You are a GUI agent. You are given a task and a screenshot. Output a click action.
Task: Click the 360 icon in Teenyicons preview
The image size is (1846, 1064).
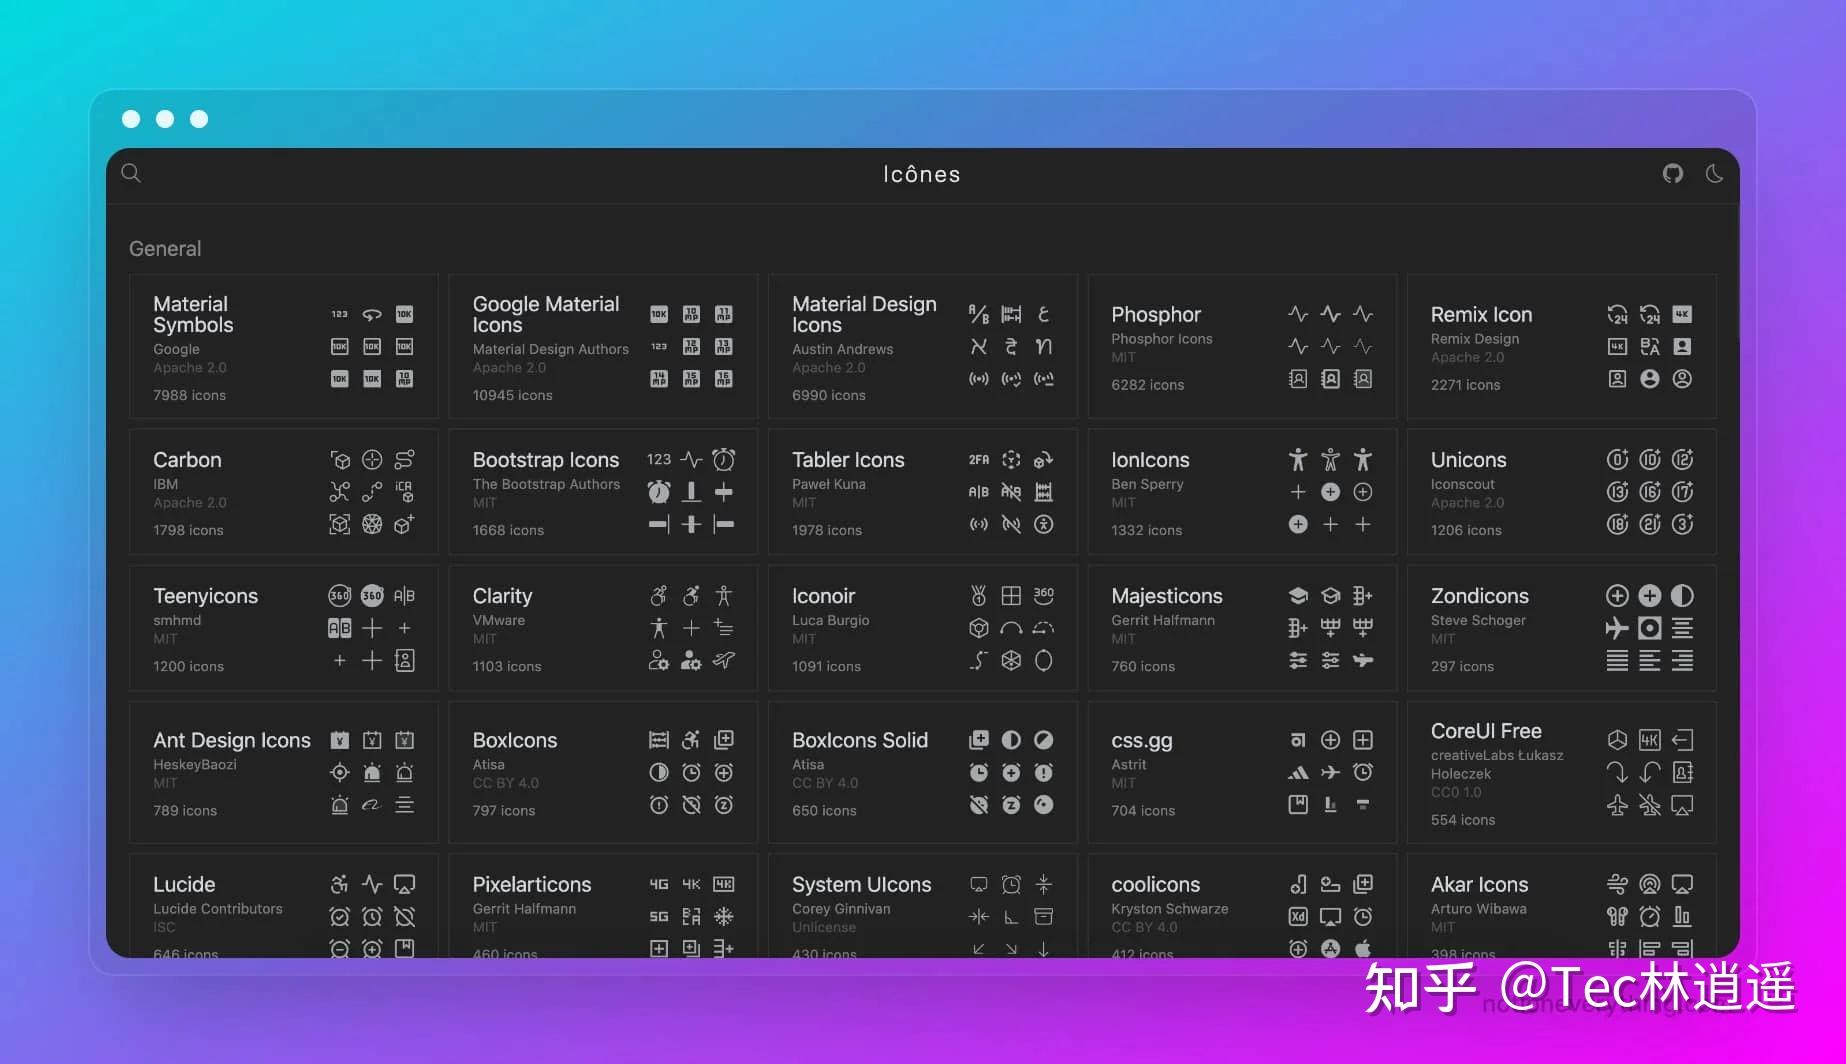point(339,594)
